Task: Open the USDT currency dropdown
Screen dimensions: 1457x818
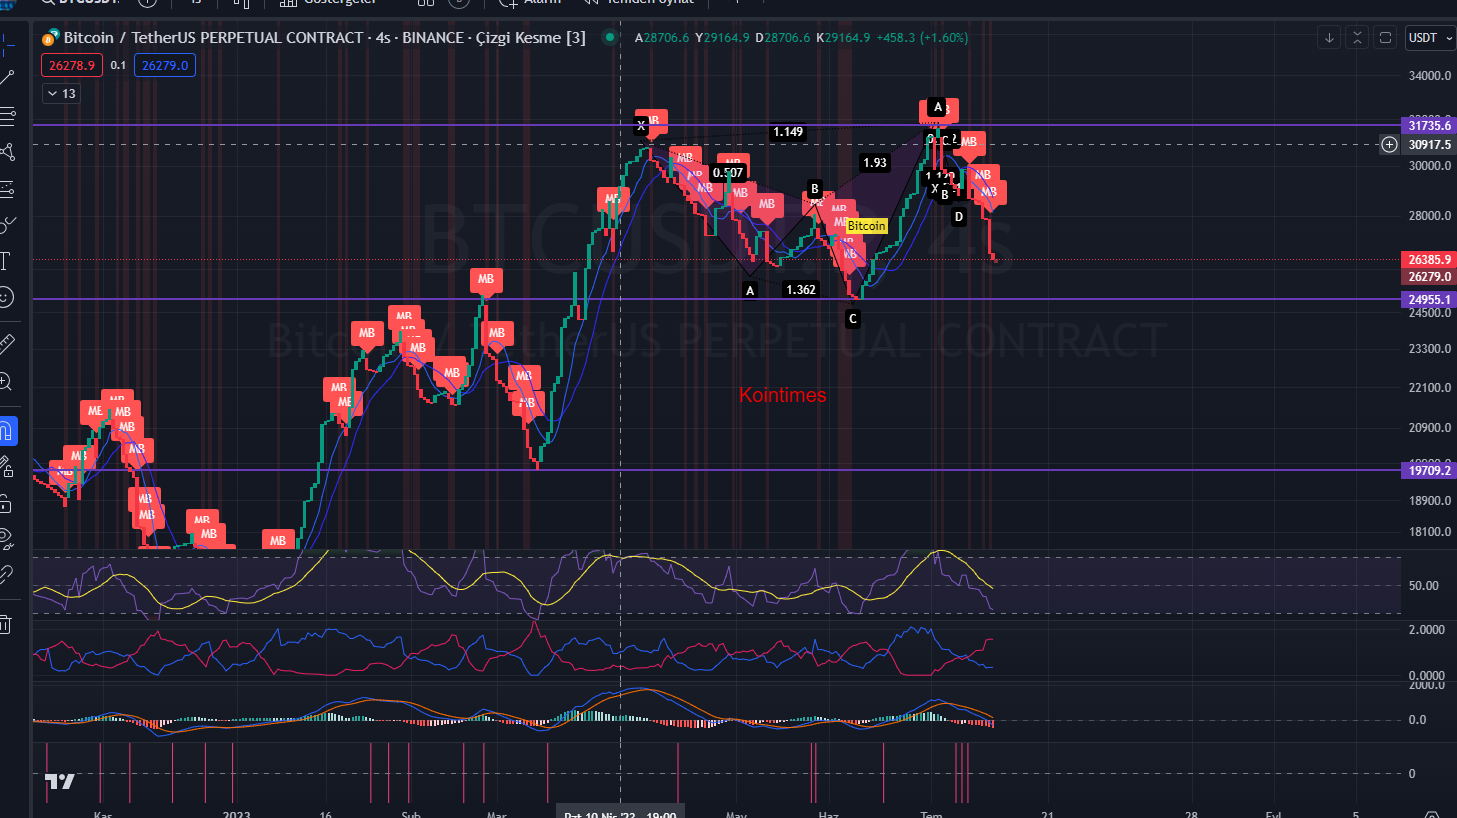Action: (1429, 38)
